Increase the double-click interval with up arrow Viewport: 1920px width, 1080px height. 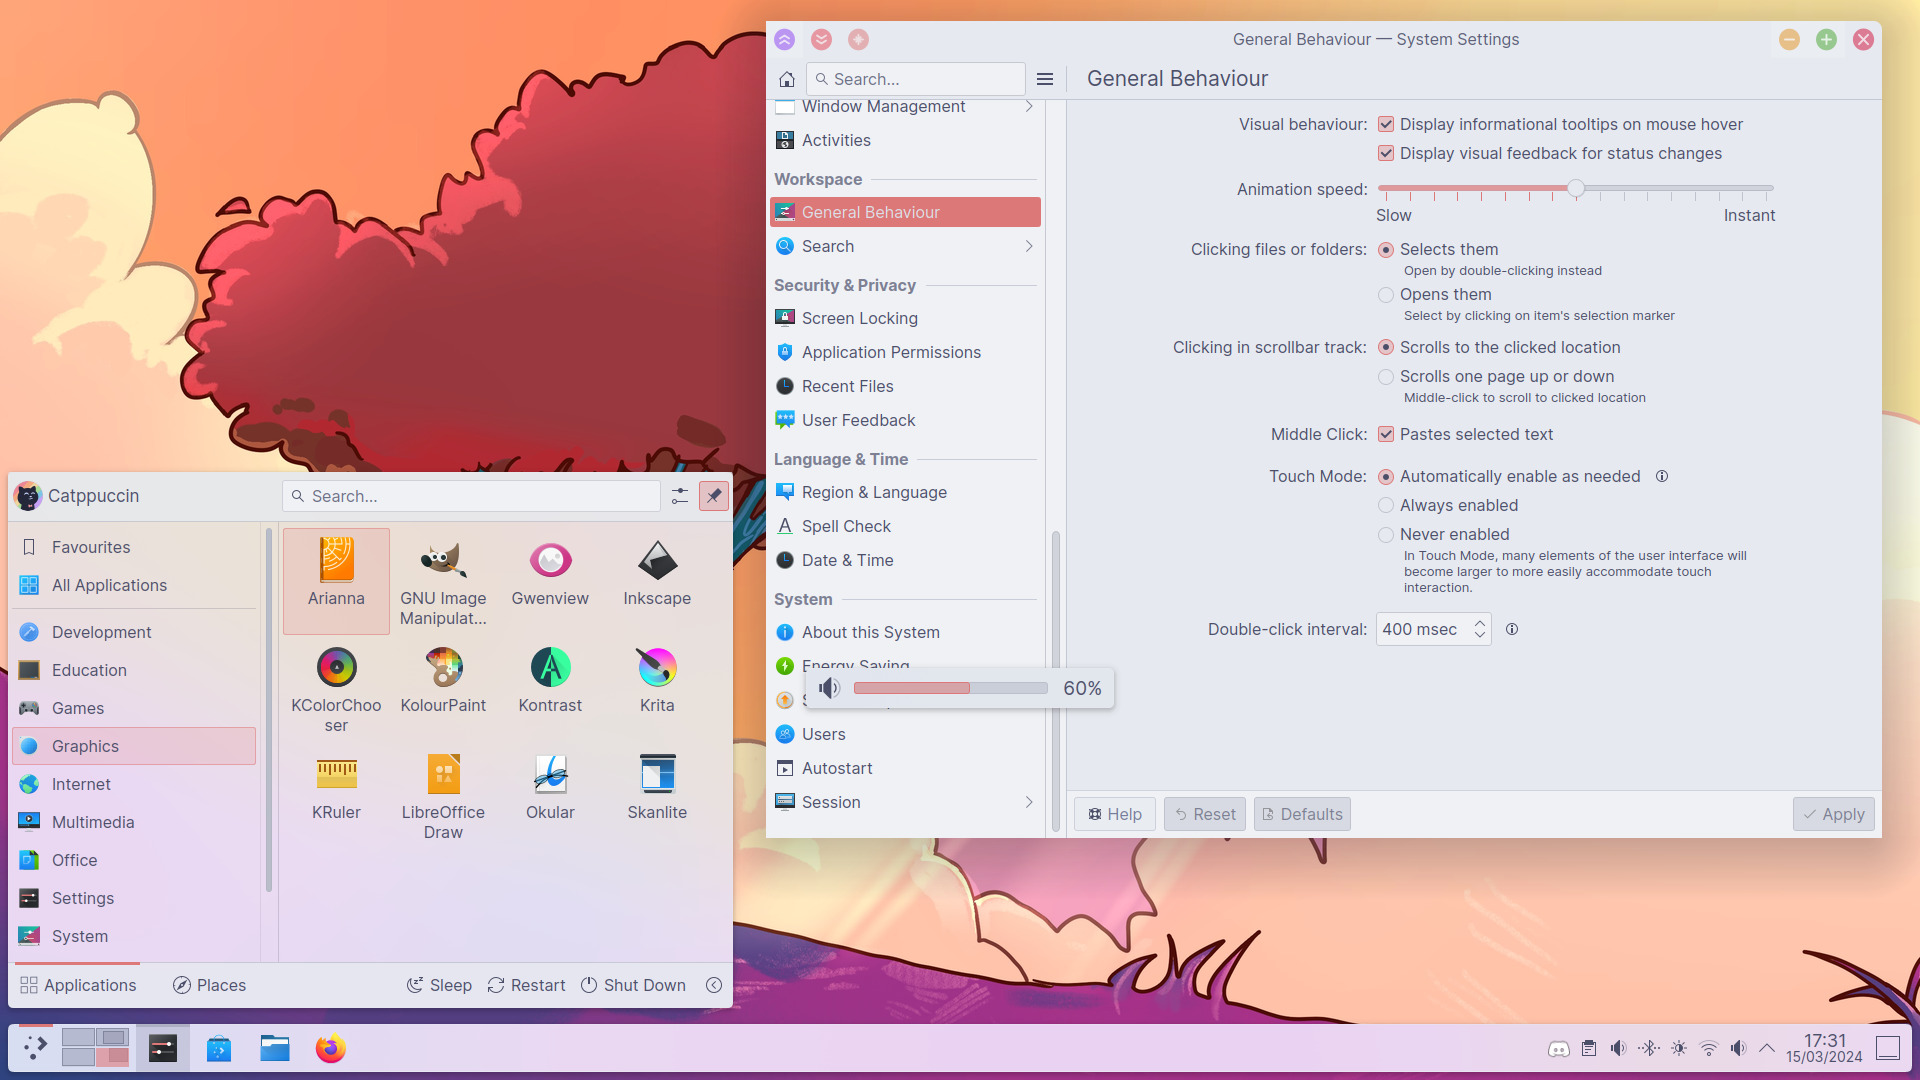(x=1480, y=623)
